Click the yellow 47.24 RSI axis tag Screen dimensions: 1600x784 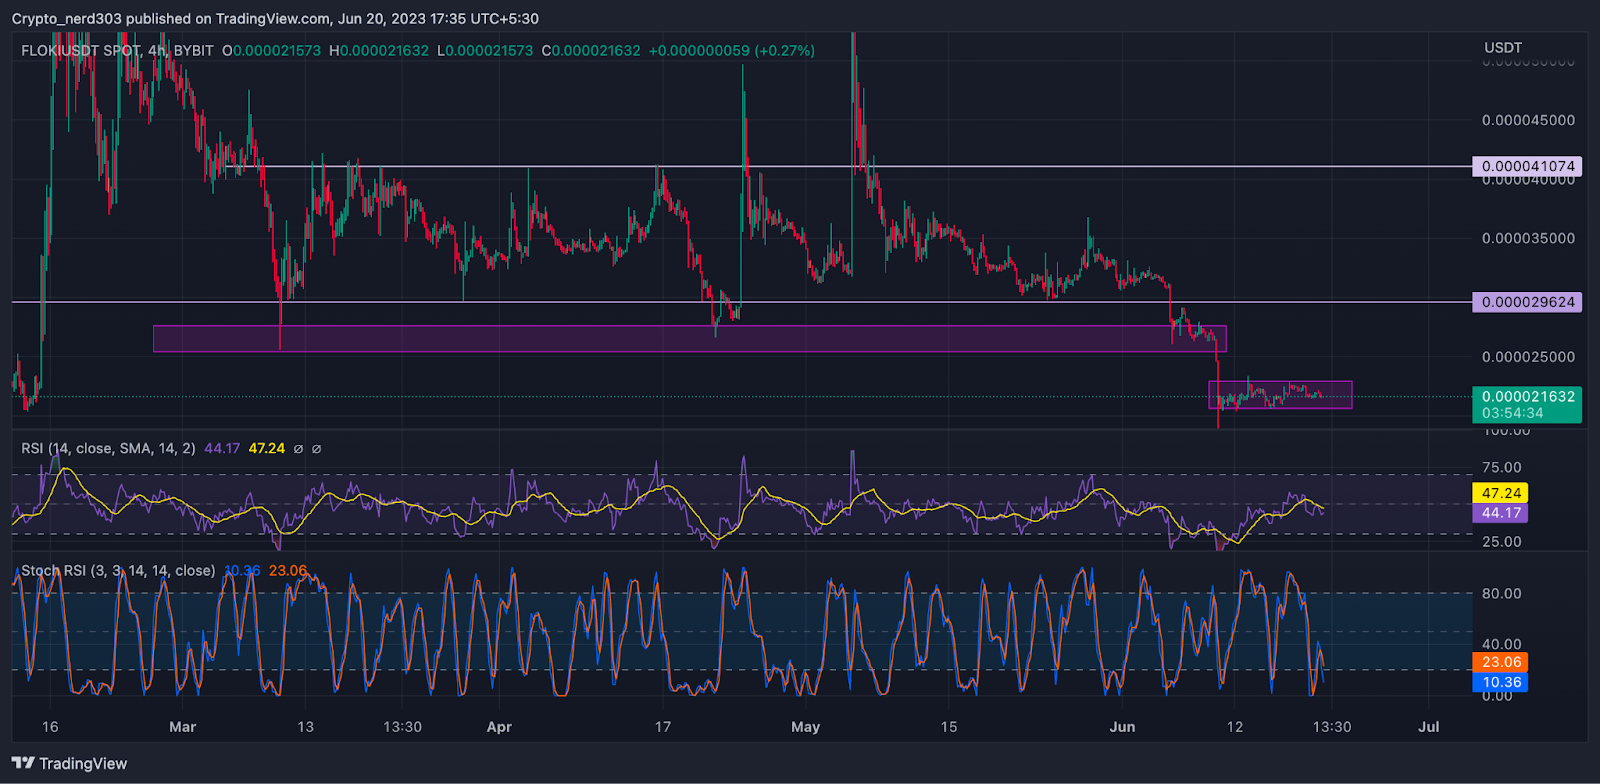1500,493
